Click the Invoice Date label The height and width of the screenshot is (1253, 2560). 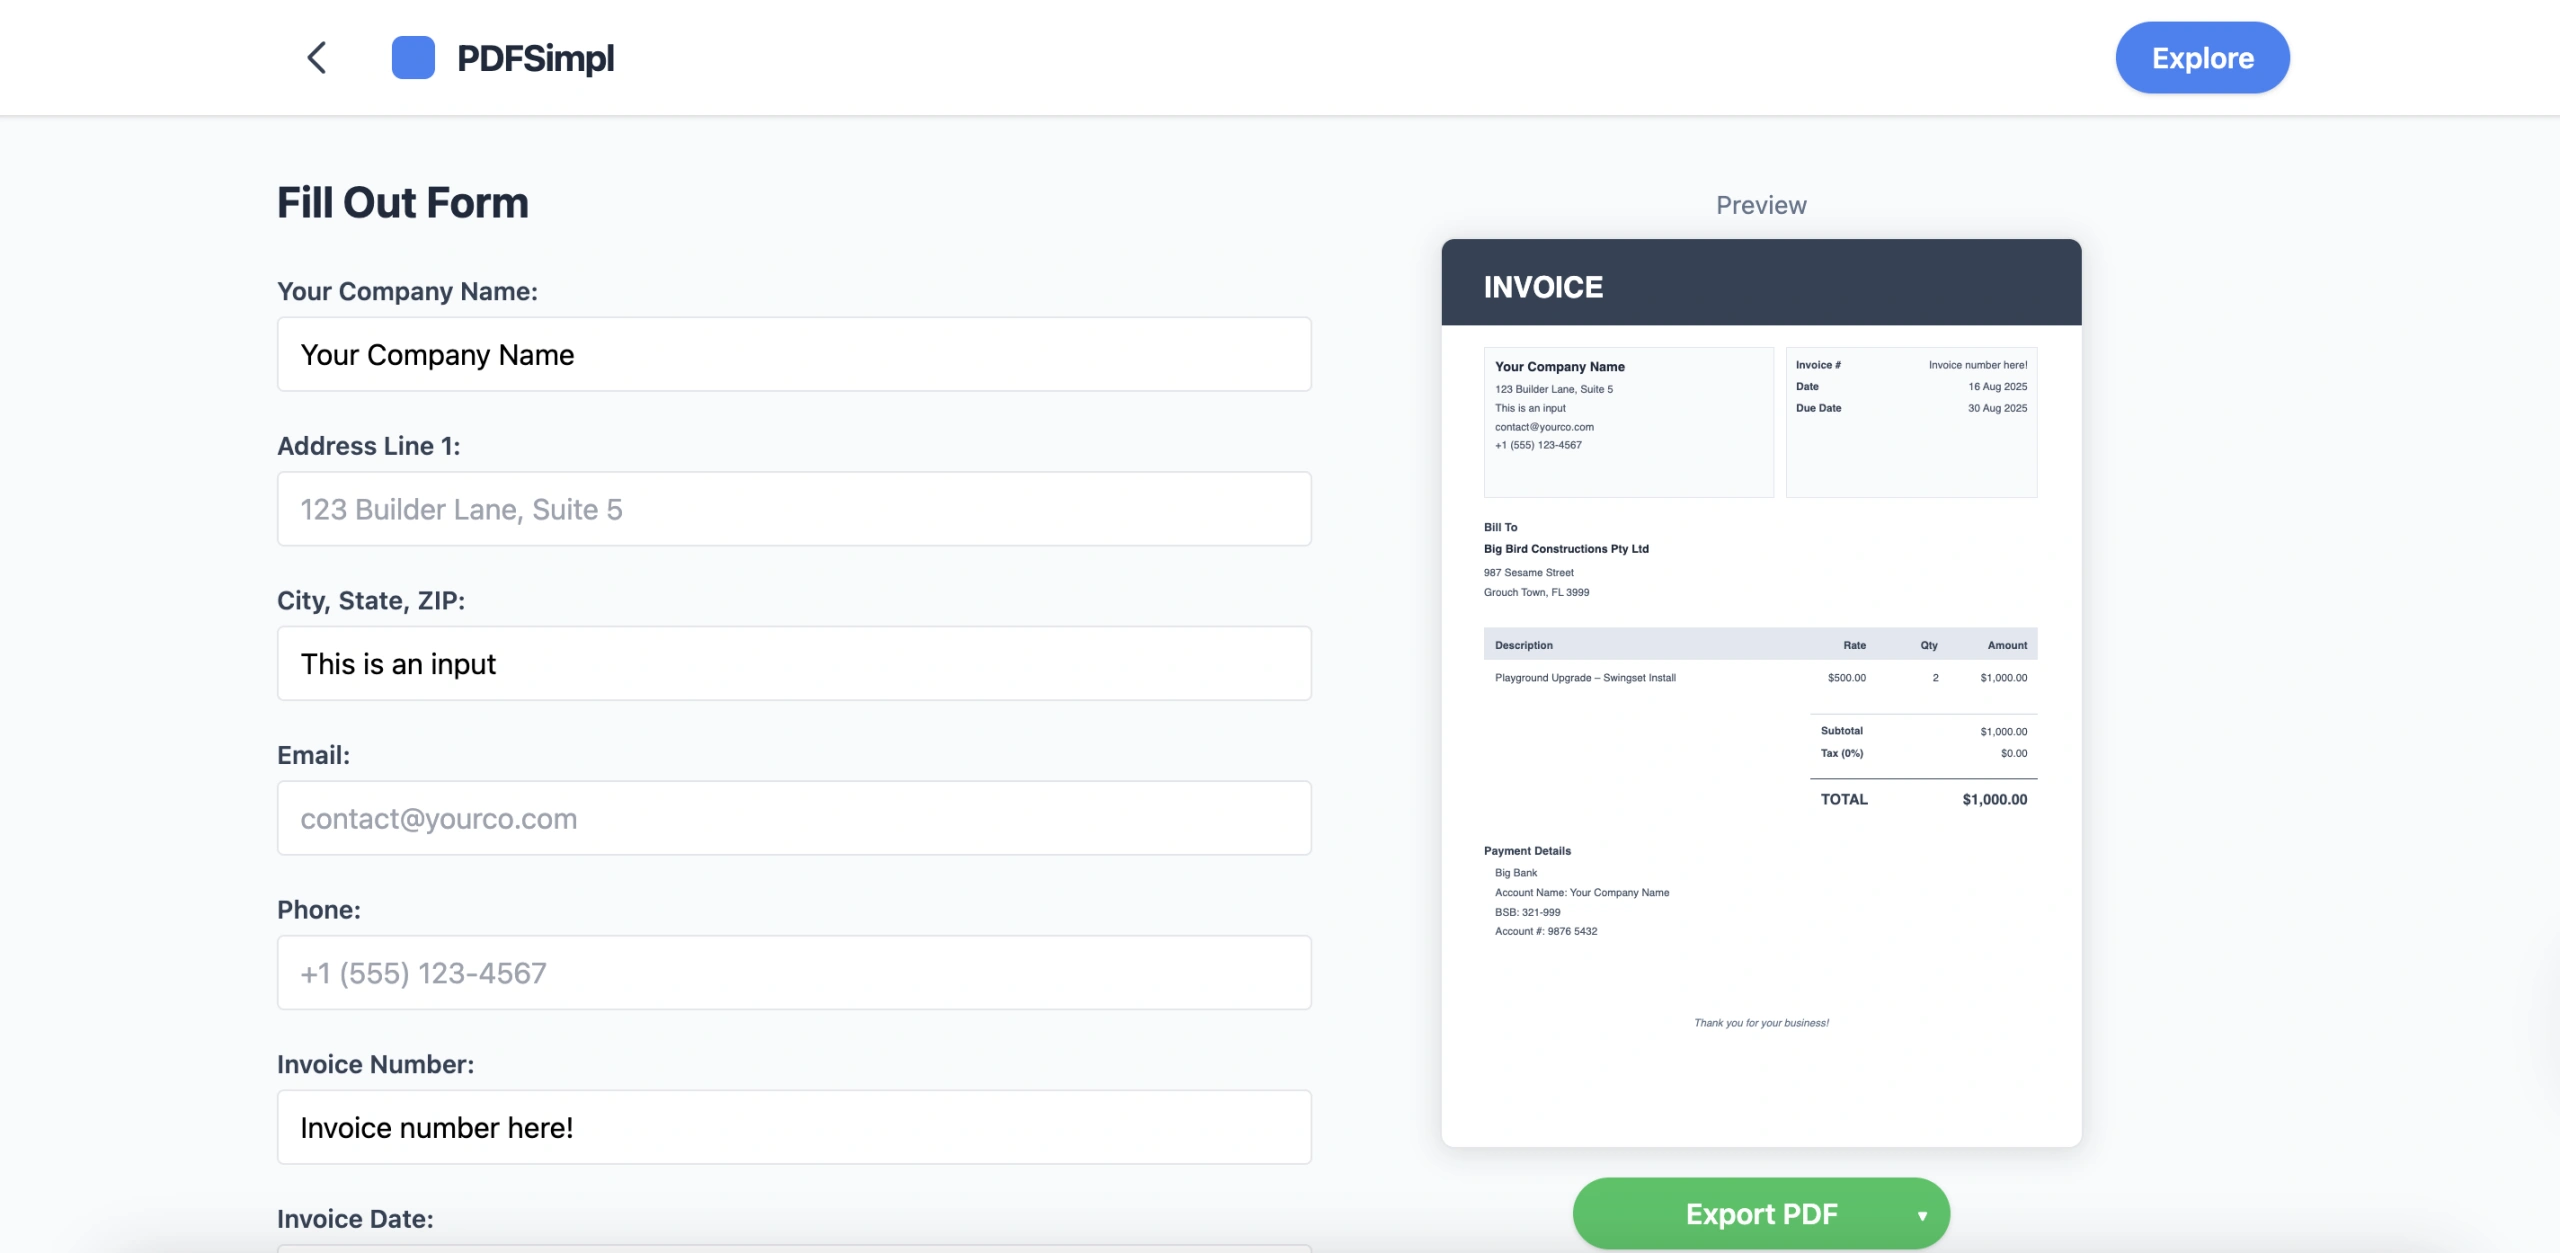pos(355,1219)
